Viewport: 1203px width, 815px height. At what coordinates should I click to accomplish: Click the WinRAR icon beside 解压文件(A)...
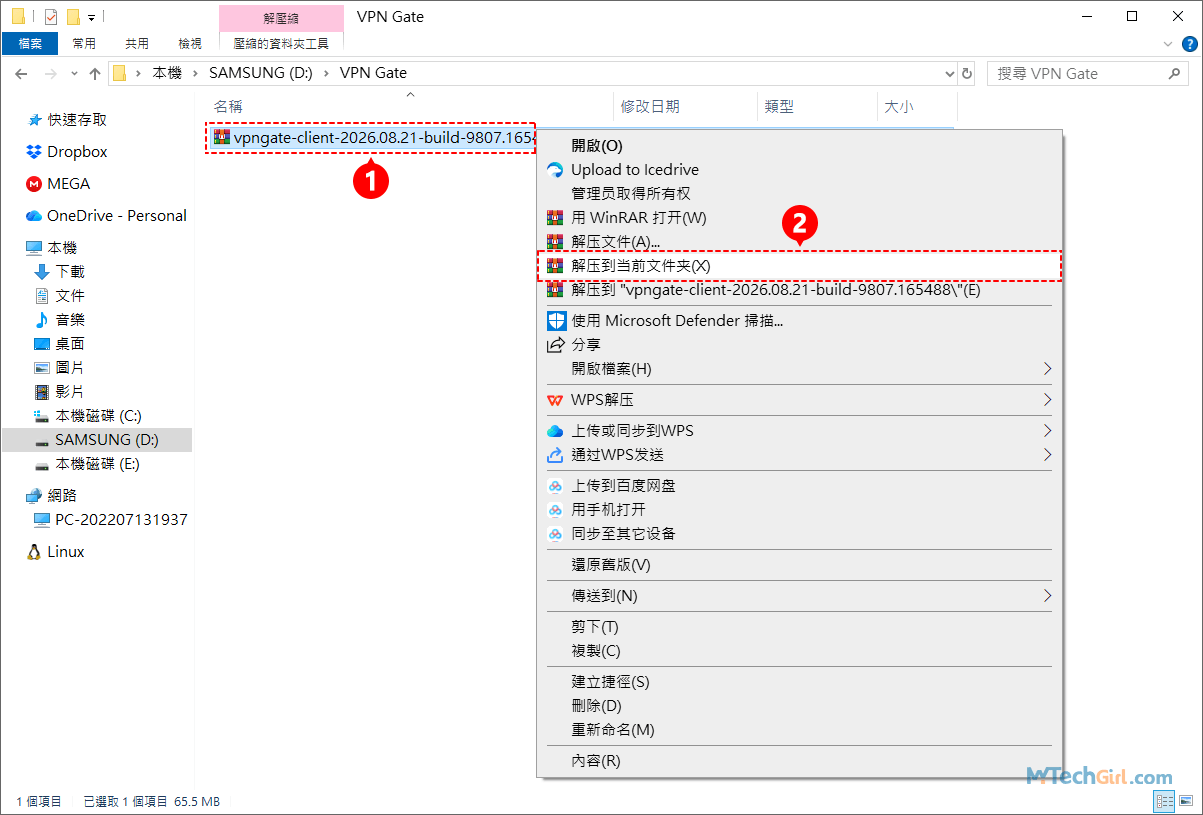[555, 242]
